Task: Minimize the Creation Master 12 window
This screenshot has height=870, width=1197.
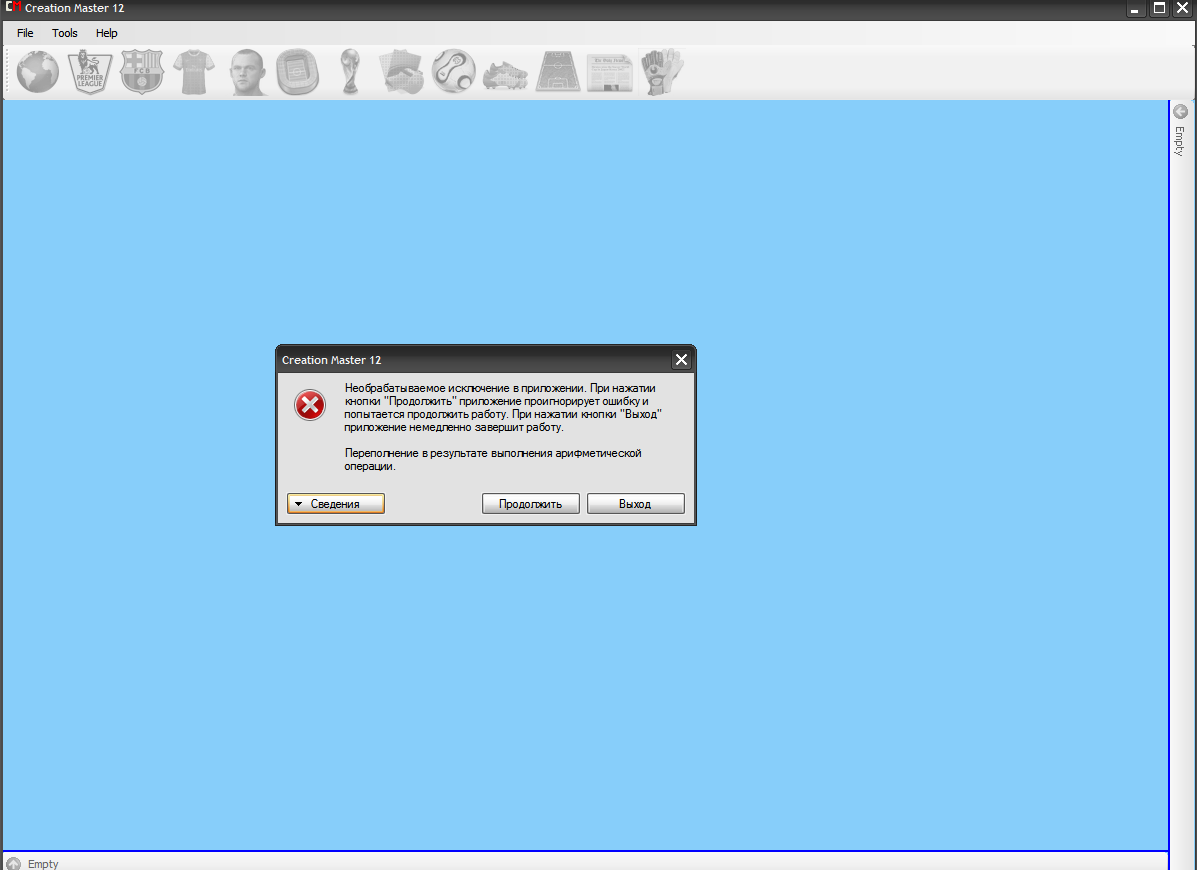Action: coord(1135,8)
